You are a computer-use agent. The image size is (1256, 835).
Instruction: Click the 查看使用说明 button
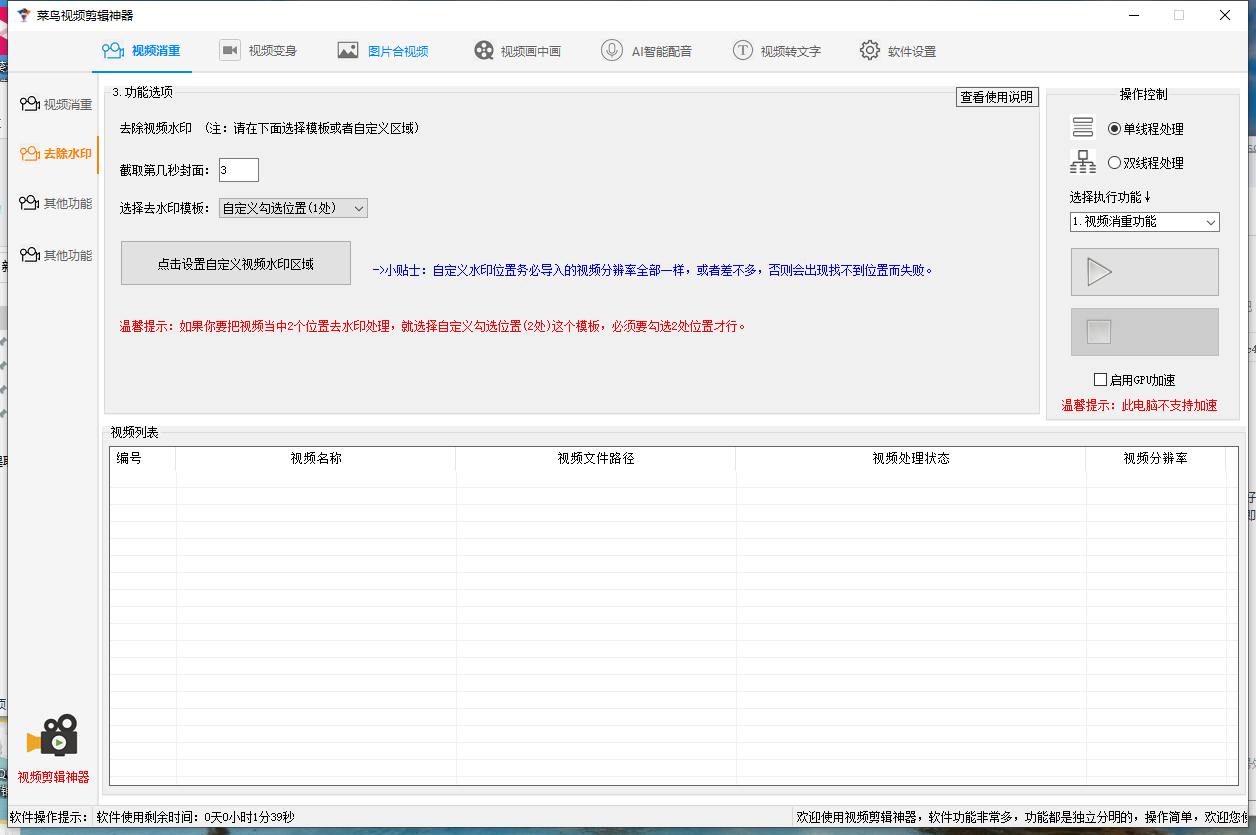click(x=997, y=97)
